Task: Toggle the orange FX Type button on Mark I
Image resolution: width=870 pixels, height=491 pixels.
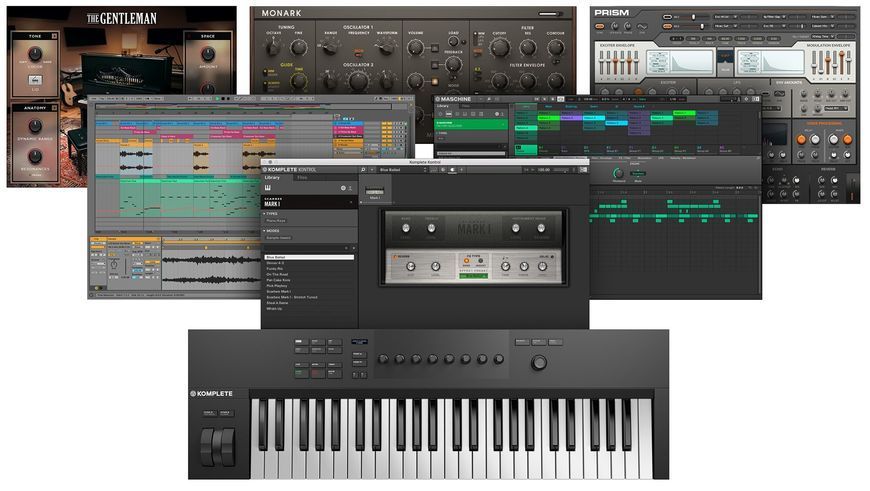Action: coord(467,261)
